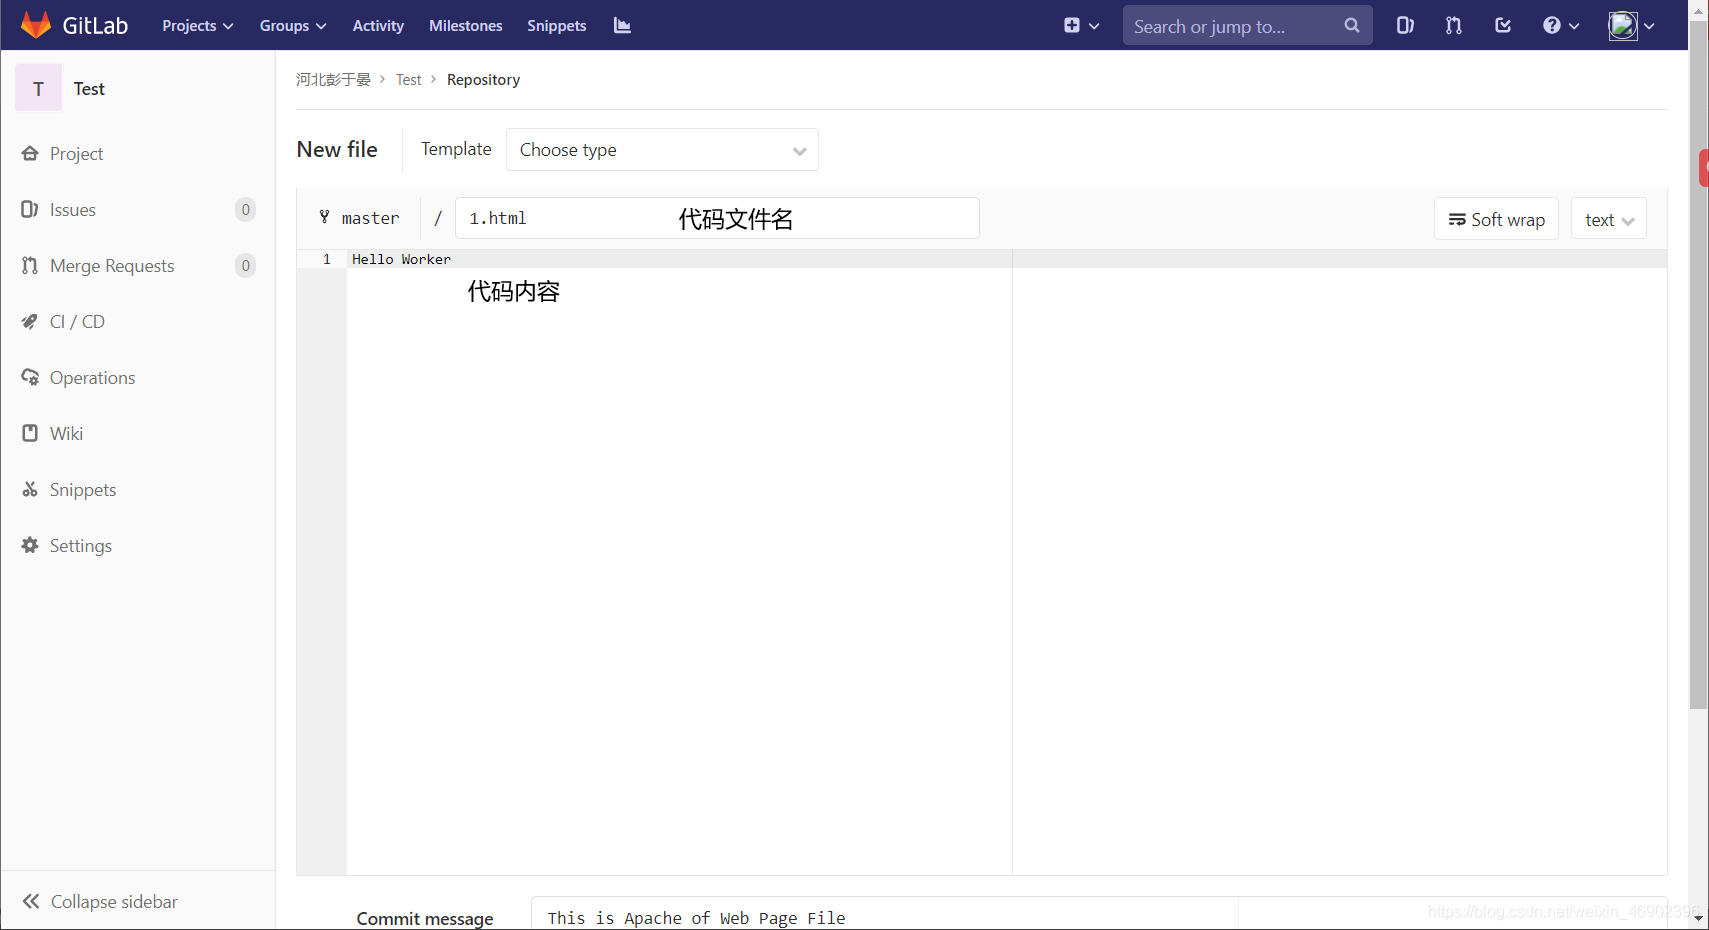Open the To-Do list checkmark icon
Image resolution: width=1709 pixels, height=930 pixels.
[1503, 25]
